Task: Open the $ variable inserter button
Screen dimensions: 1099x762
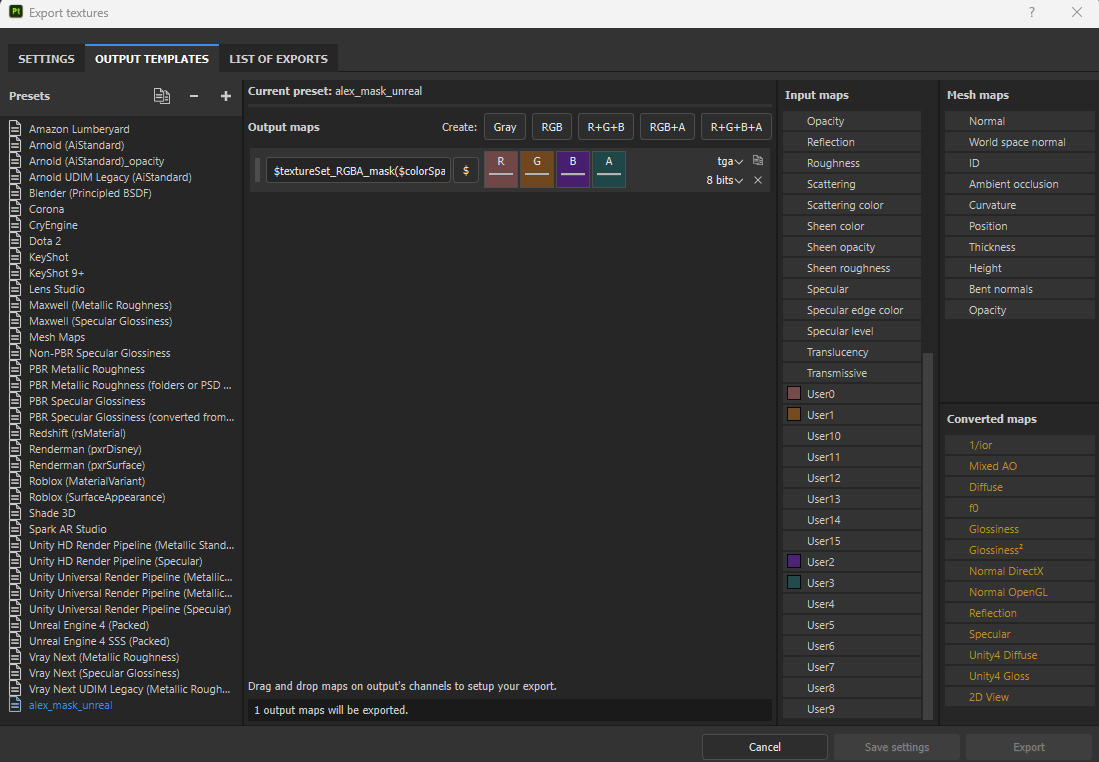Action: pos(465,169)
